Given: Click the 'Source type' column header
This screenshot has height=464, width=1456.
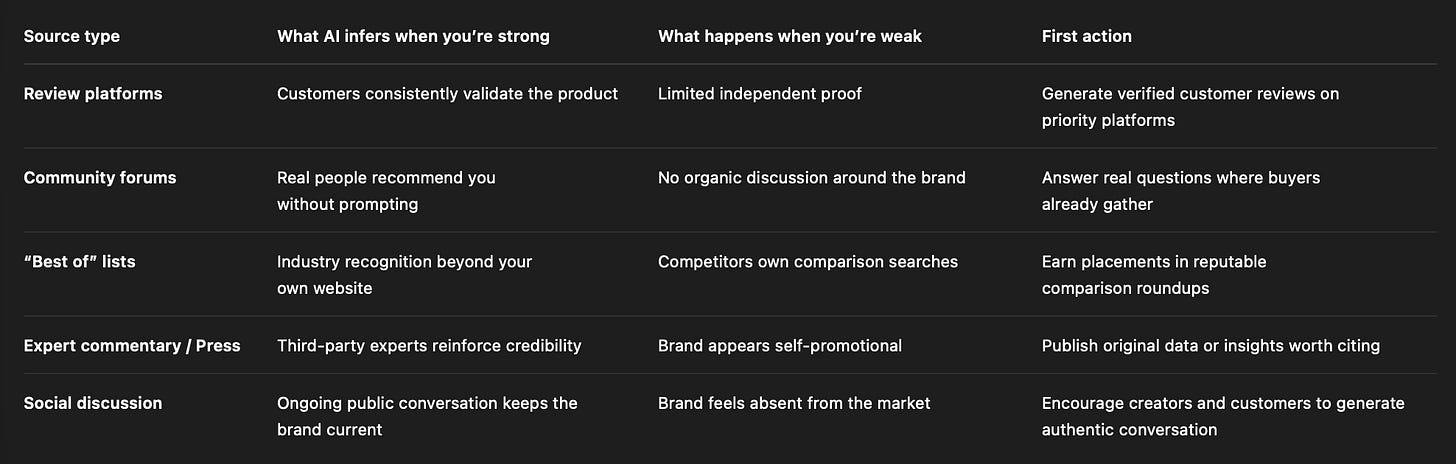Looking at the screenshot, I should tap(71, 36).
